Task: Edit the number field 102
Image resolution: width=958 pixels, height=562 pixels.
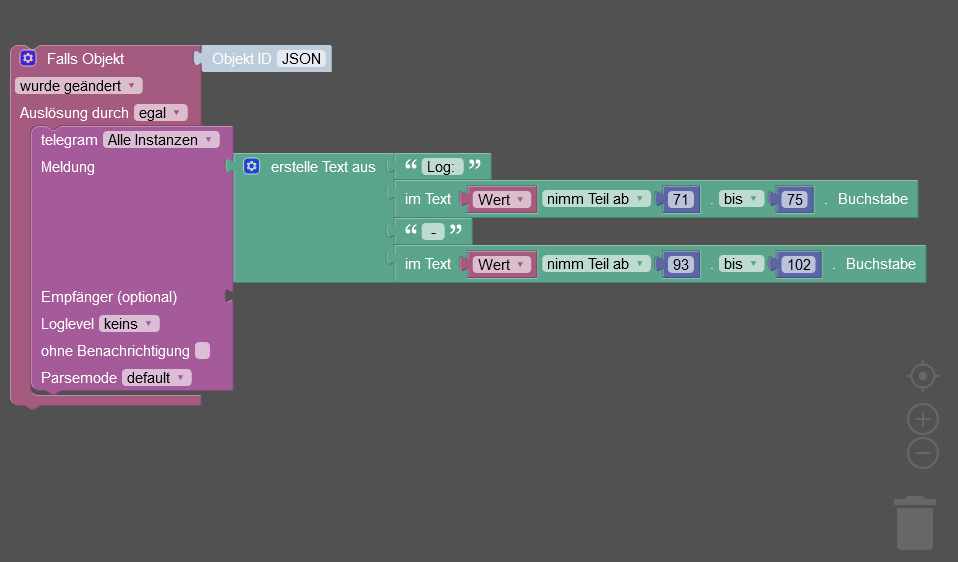Action: 799,264
